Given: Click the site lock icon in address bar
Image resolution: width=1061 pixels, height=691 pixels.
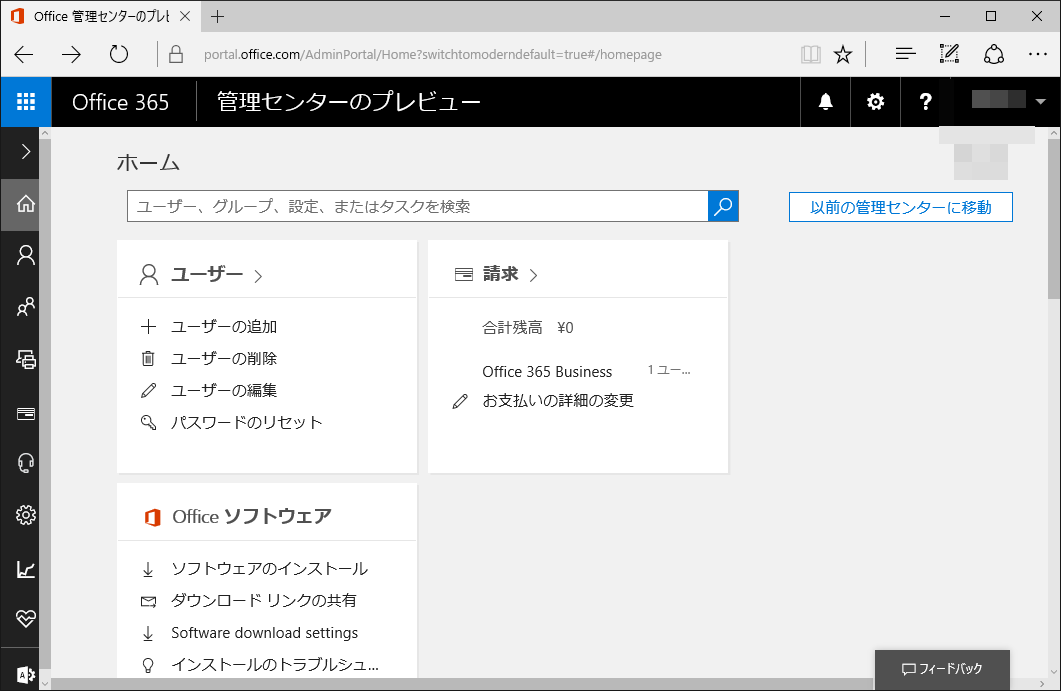Looking at the screenshot, I should tap(175, 54).
